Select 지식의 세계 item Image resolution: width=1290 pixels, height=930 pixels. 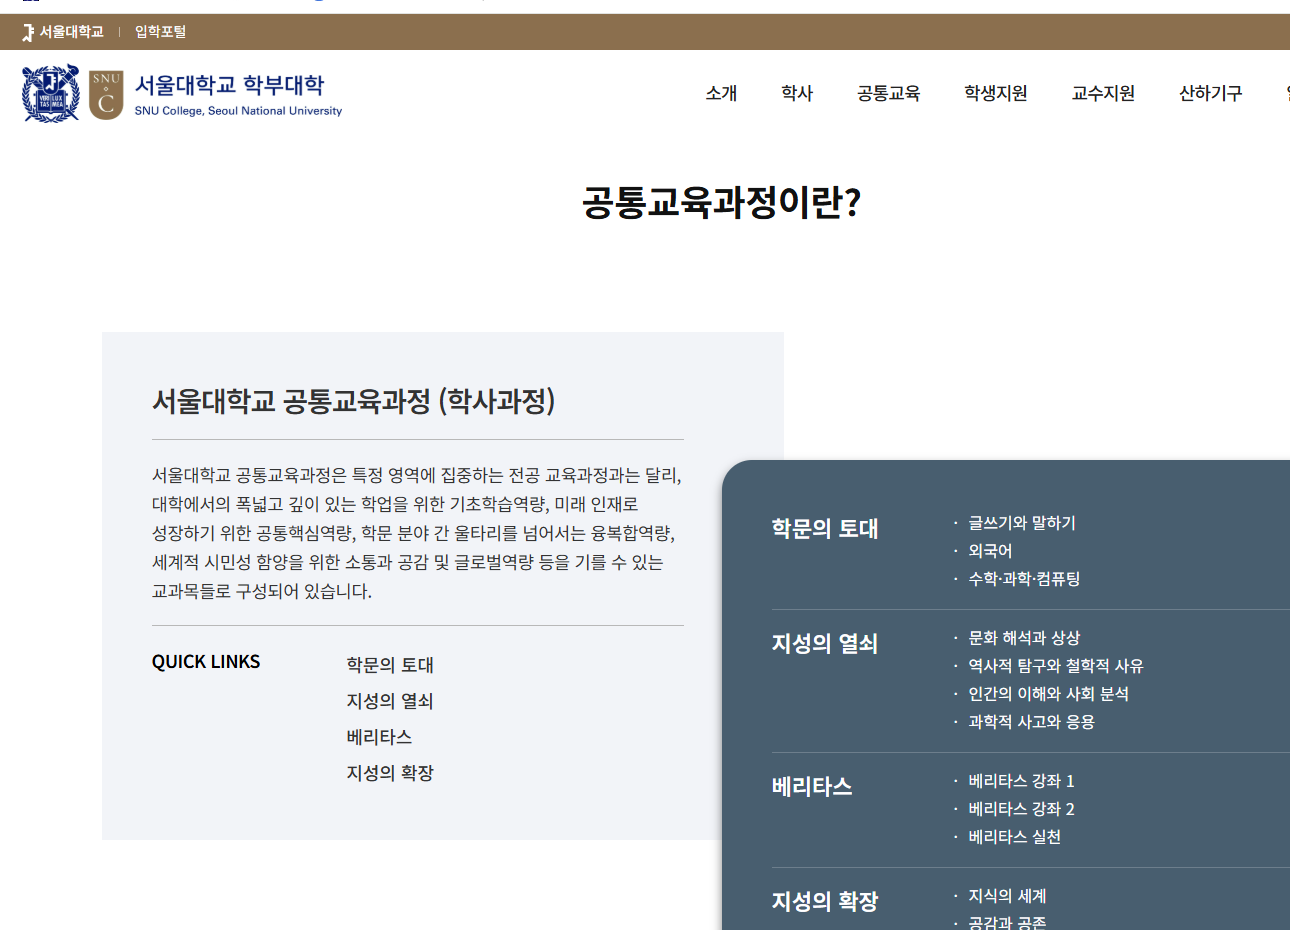pos(1007,896)
